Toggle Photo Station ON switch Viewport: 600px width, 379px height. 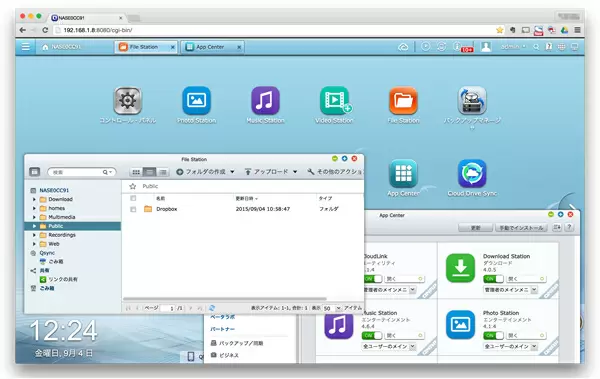(493, 335)
